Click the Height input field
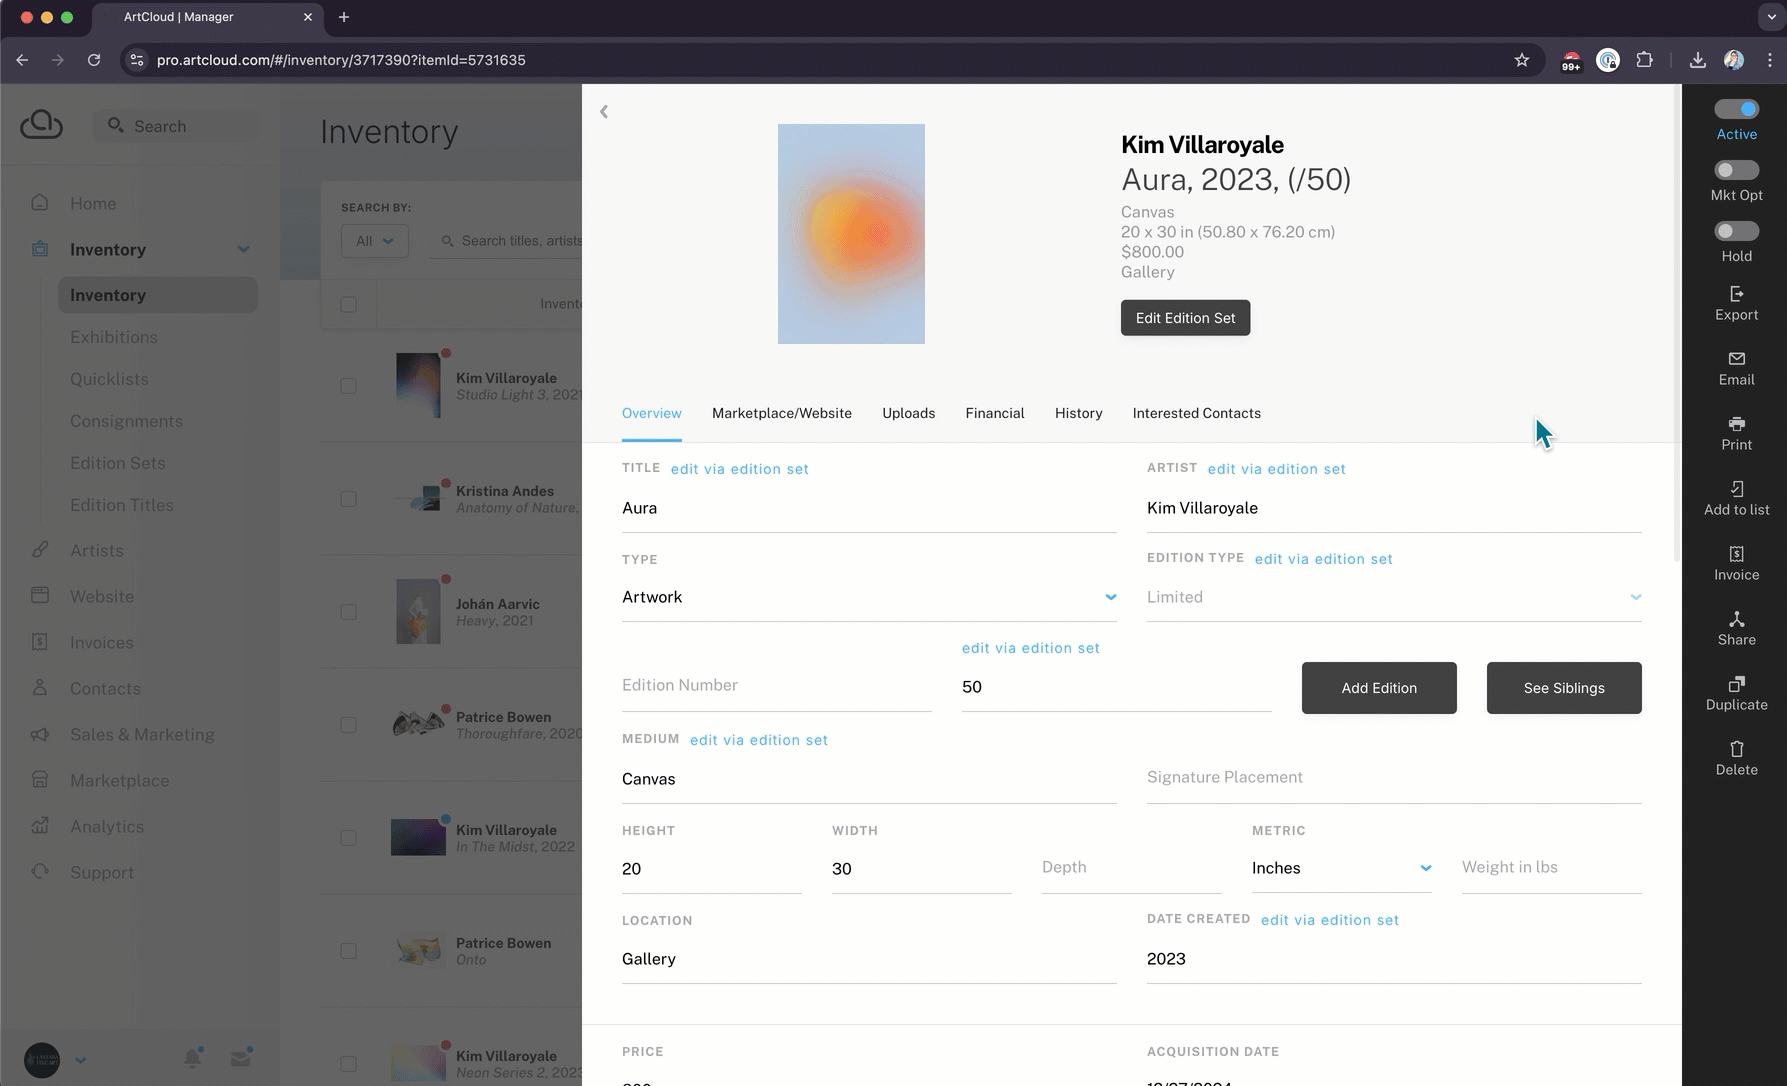Image resolution: width=1787 pixels, height=1086 pixels. 712,869
